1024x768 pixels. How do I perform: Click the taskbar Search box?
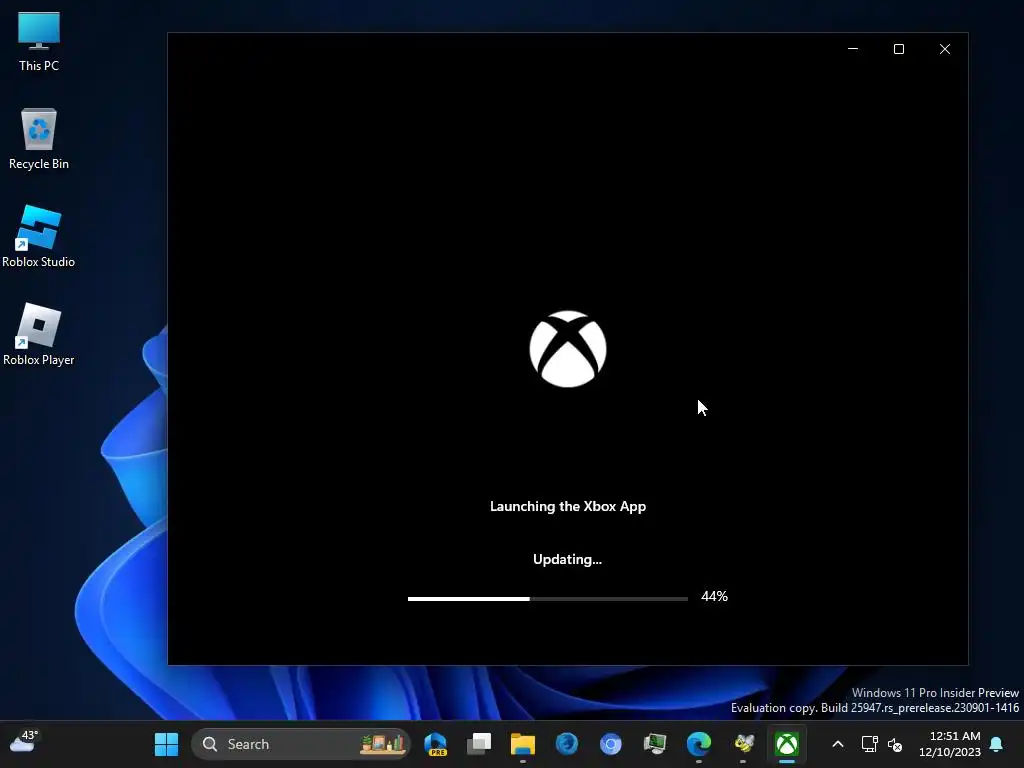coord(301,744)
